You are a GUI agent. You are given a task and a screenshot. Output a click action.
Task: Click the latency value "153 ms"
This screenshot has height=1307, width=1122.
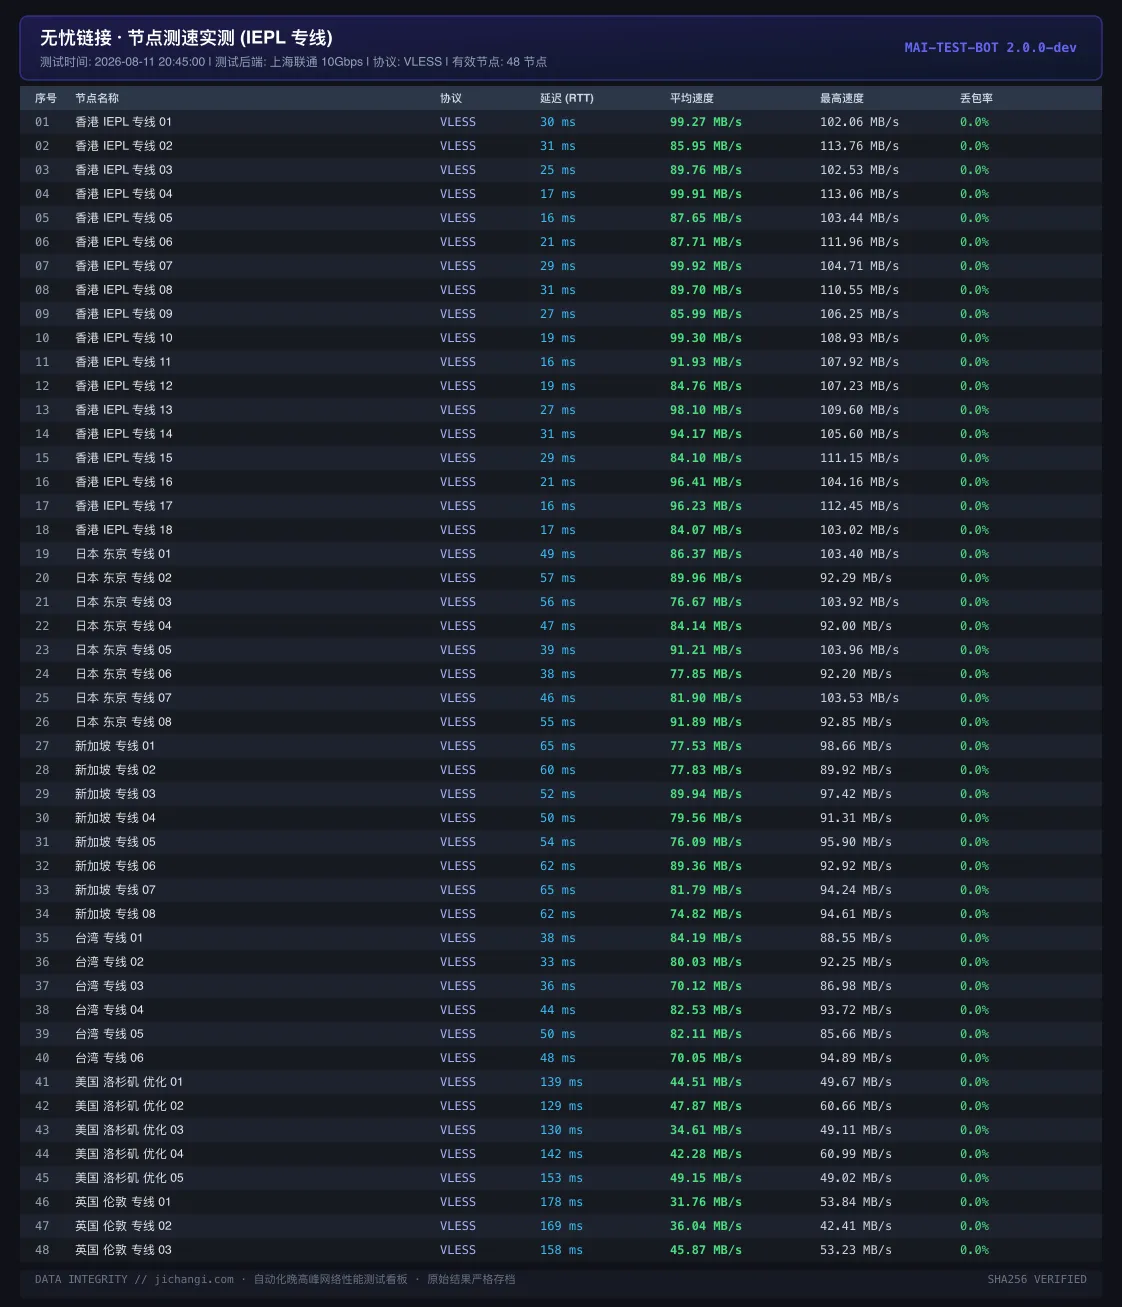pos(561,1178)
